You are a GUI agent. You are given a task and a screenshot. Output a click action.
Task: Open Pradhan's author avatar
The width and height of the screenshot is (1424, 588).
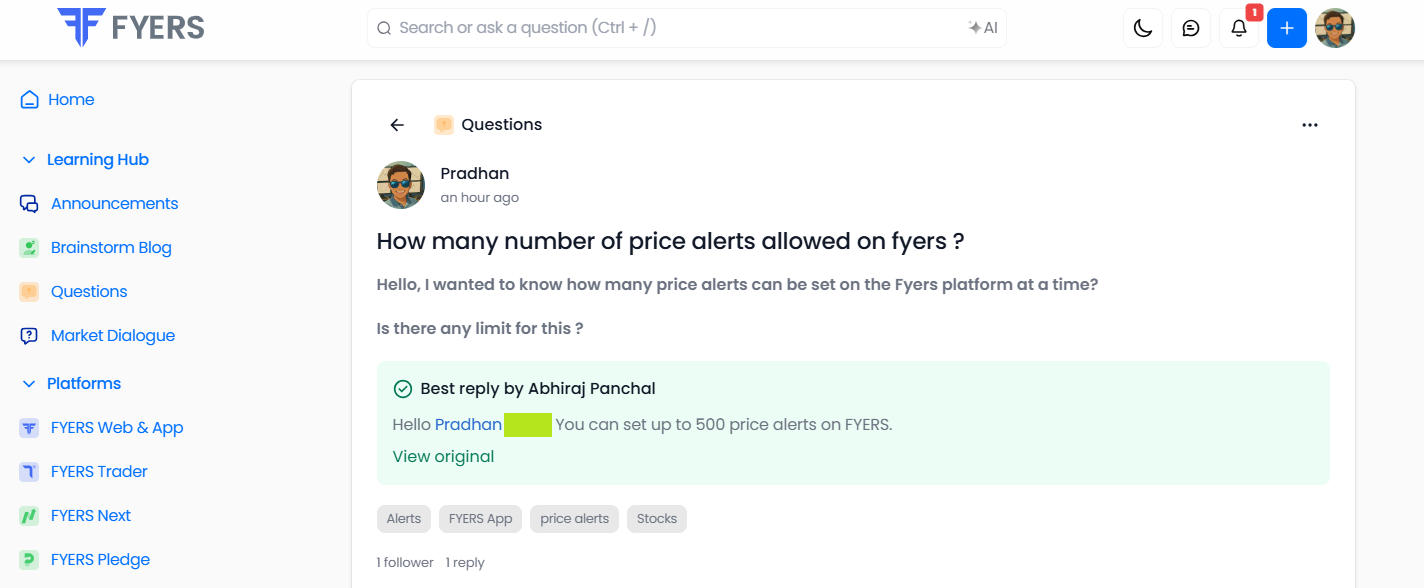[401, 185]
